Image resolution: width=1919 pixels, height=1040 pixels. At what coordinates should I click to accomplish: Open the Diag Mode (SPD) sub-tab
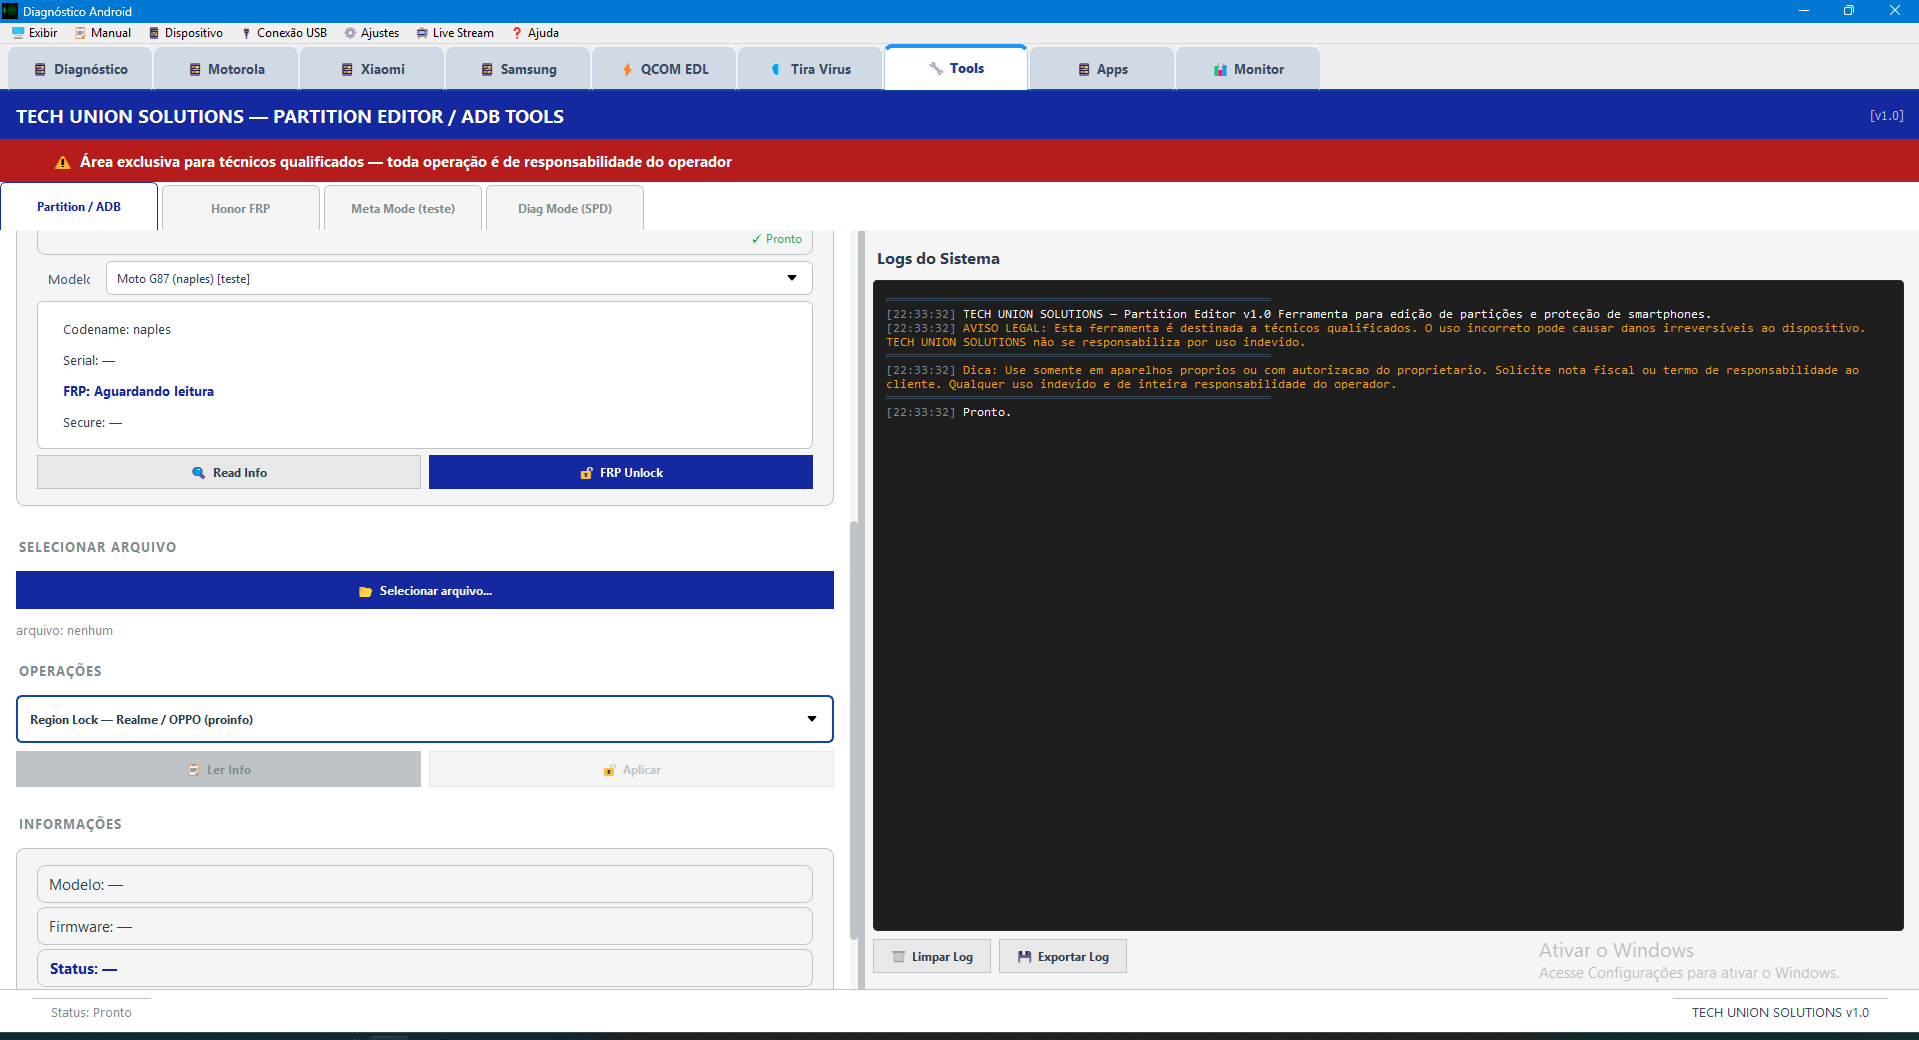(x=565, y=208)
